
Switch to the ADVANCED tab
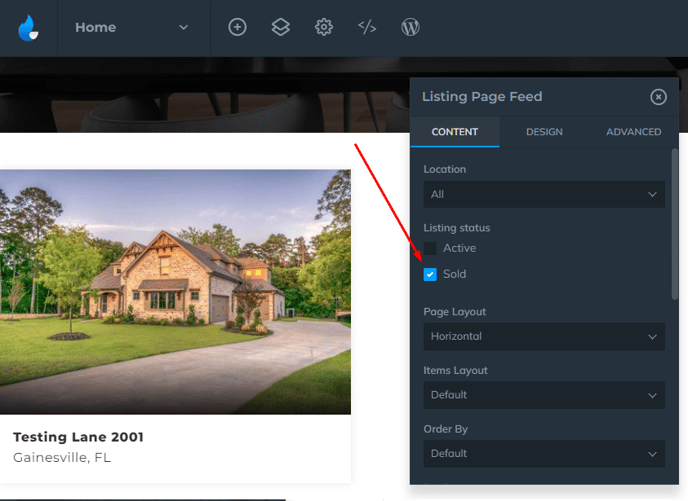click(x=633, y=132)
